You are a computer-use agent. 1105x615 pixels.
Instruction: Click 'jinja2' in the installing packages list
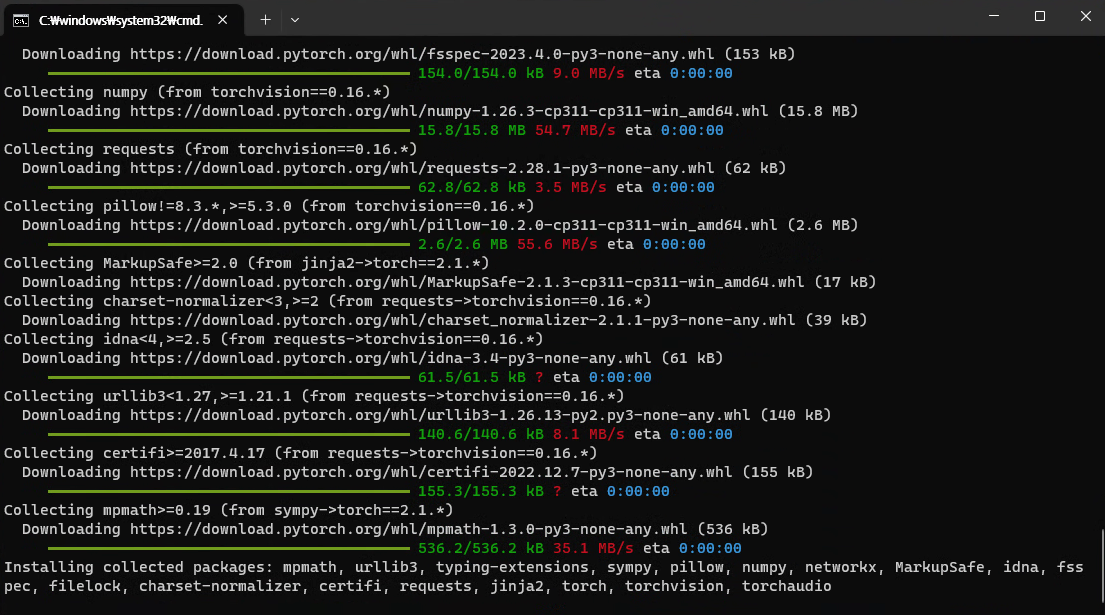click(x=517, y=587)
